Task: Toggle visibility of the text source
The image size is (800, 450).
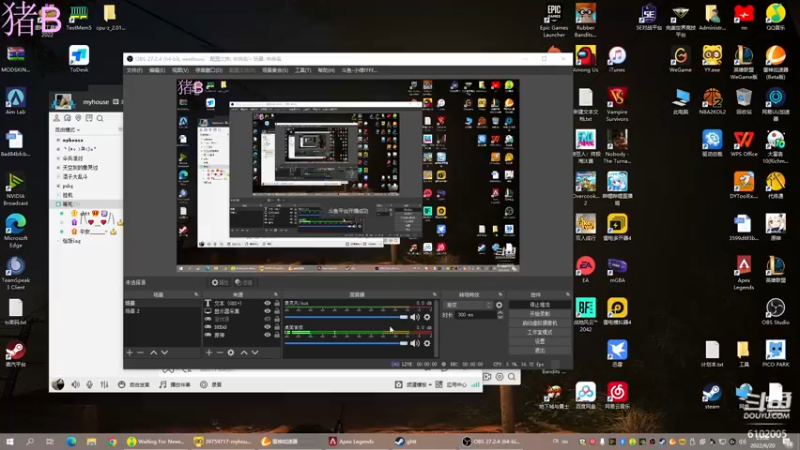Action: (267, 303)
